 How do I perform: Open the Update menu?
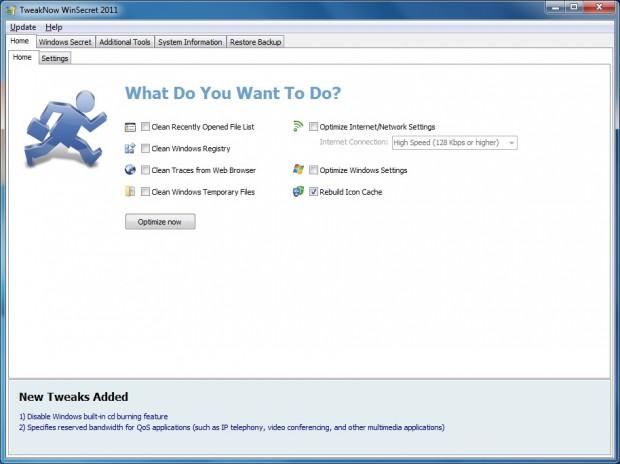[23, 27]
